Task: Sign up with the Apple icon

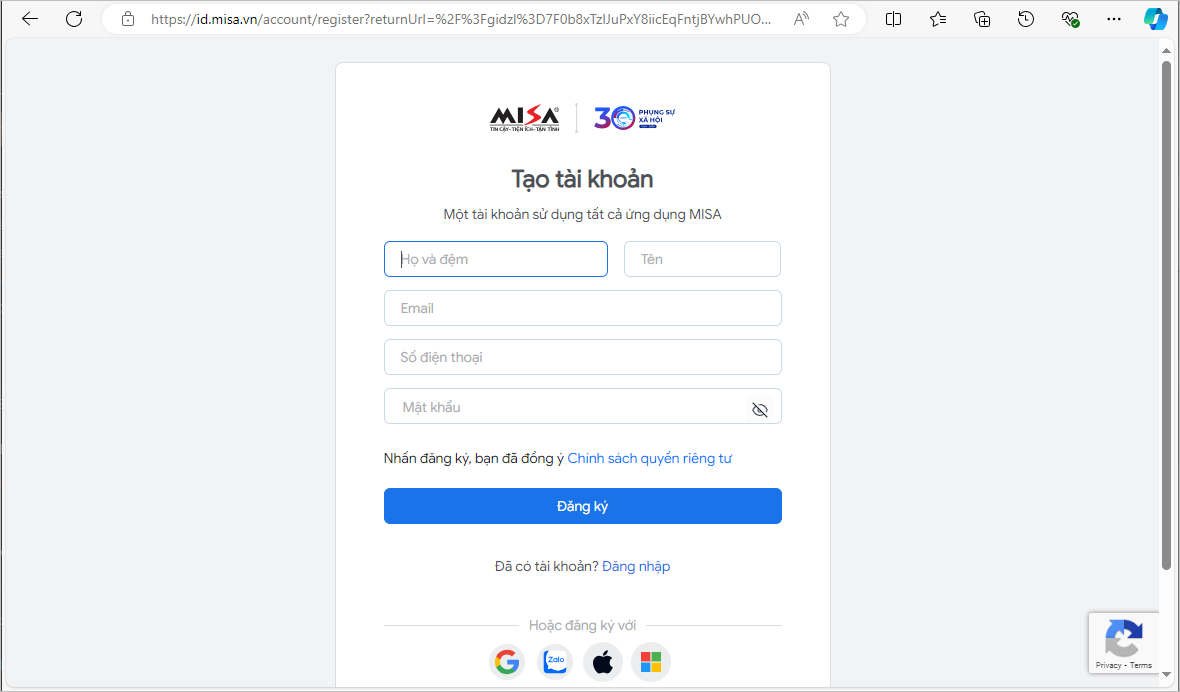Action: [603, 662]
